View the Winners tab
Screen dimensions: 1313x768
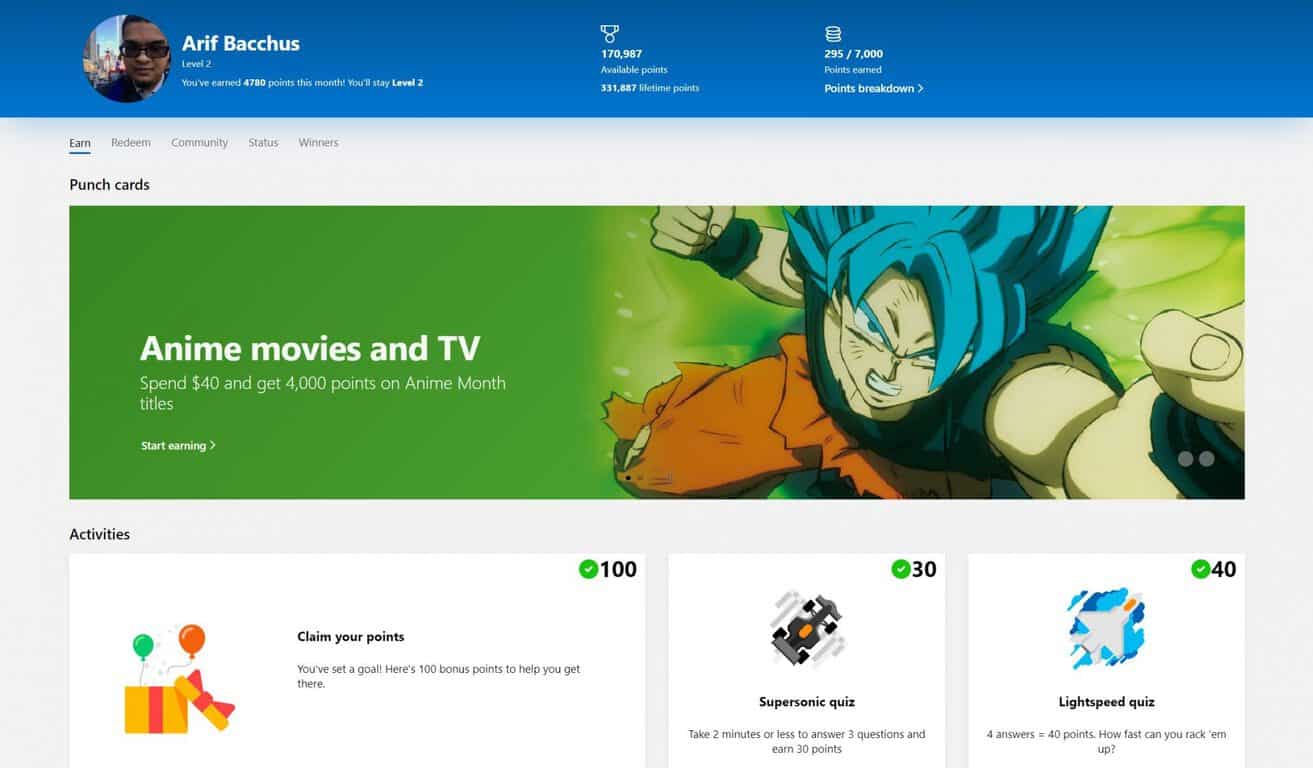318,143
